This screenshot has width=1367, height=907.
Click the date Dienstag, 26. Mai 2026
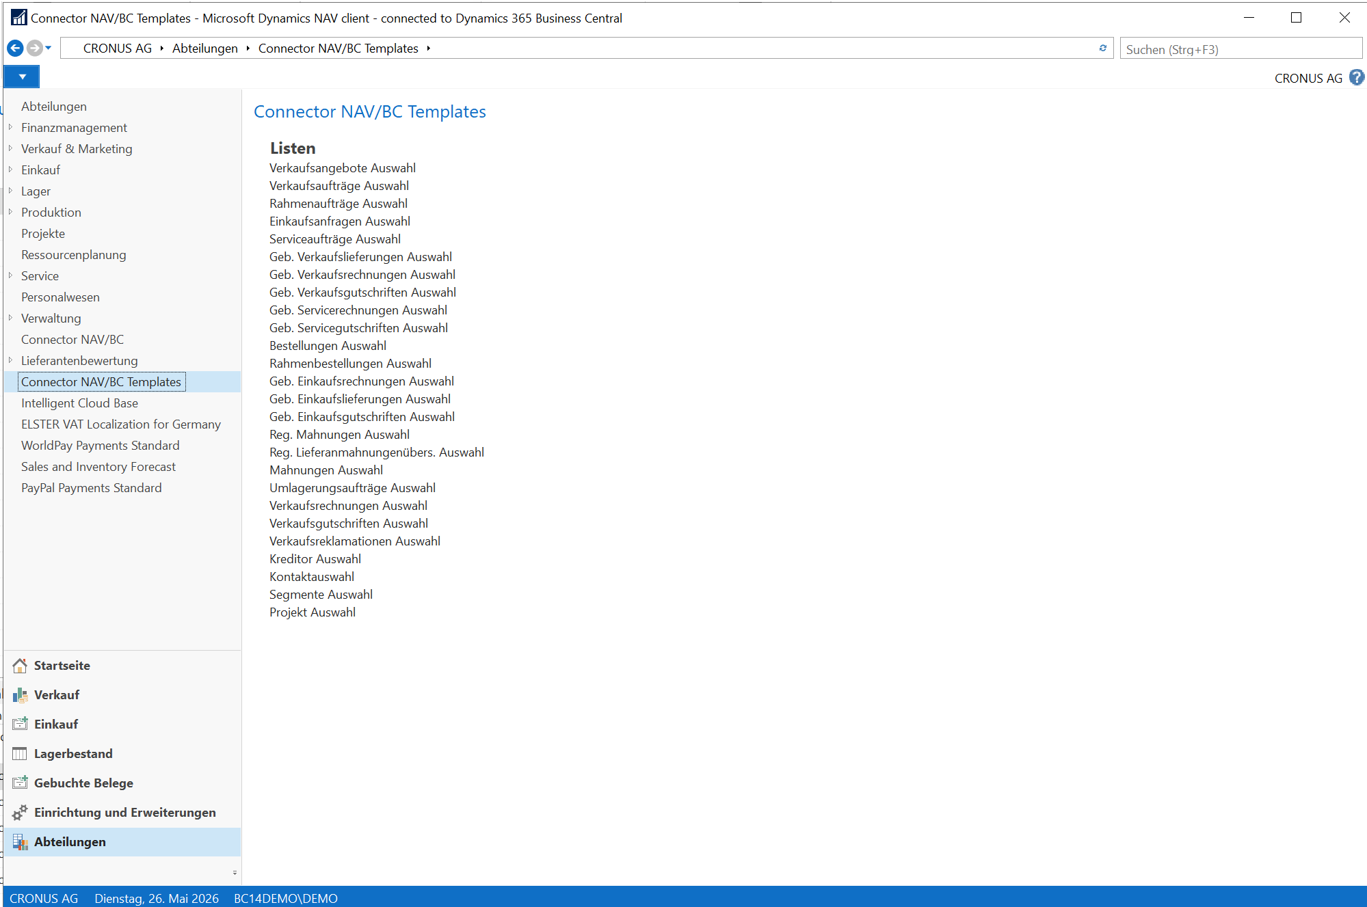tap(156, 898)
